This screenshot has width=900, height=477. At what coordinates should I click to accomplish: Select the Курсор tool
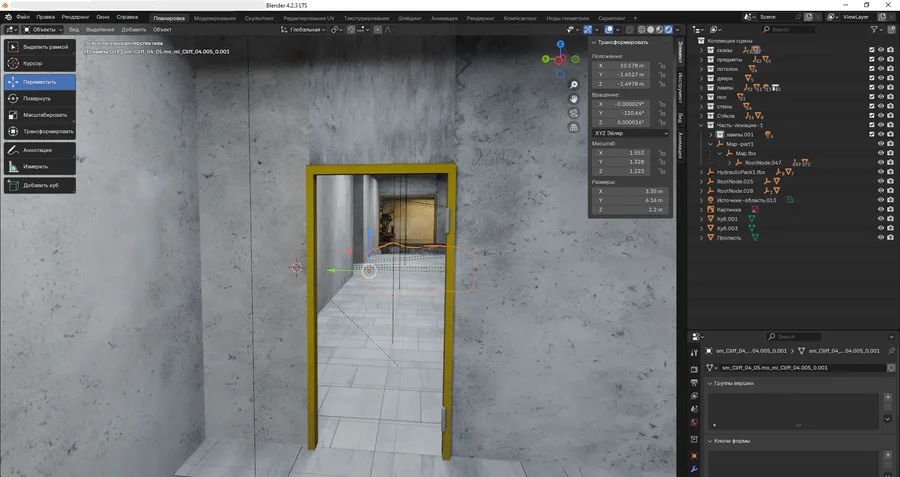click(x=40, y=63)
